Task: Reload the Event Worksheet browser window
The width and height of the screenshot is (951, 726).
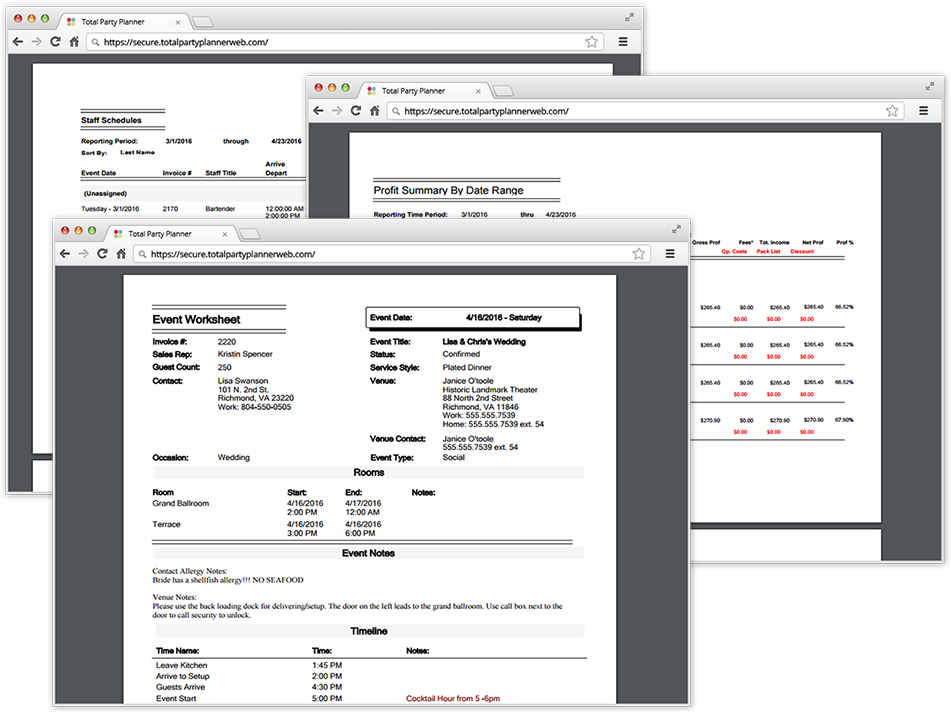Action: (102, 254)
